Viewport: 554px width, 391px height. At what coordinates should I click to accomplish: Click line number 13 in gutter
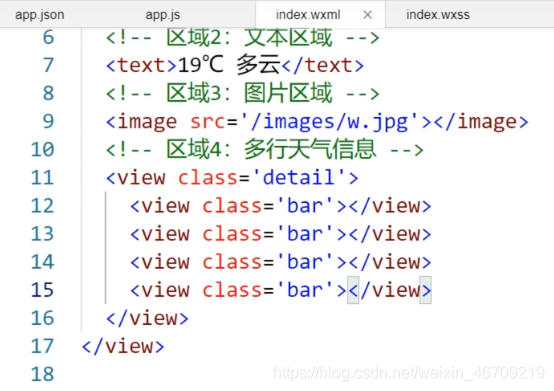(x=42, y=234)
